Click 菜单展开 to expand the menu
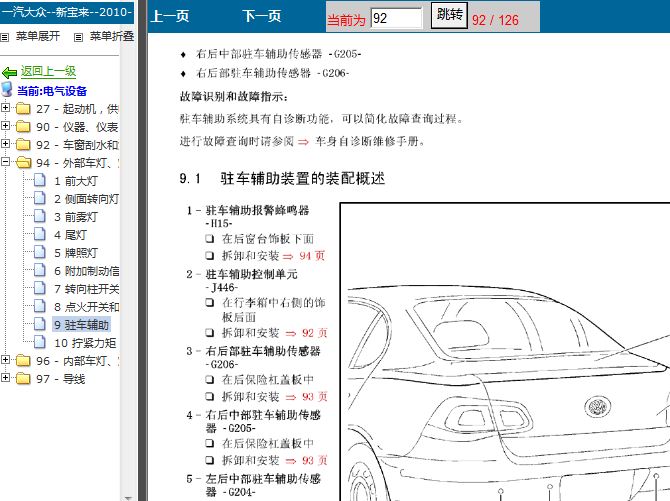Image resolution: width=670 pixels, height=501 pixels. click(38, 36)
